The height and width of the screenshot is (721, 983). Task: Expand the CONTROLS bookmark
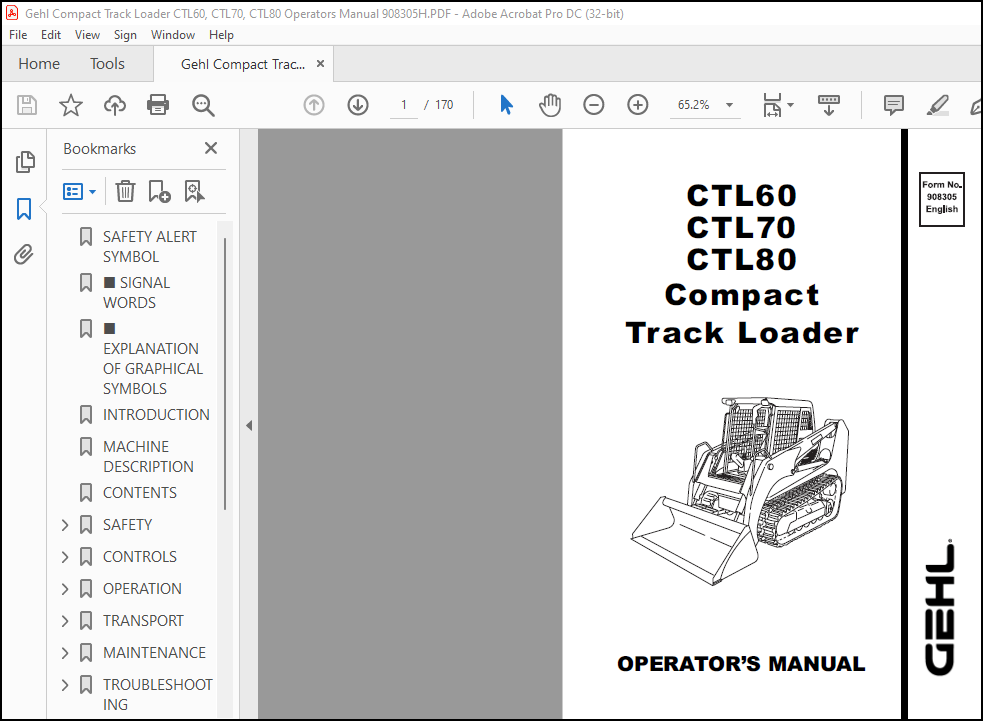click(65, 557)
